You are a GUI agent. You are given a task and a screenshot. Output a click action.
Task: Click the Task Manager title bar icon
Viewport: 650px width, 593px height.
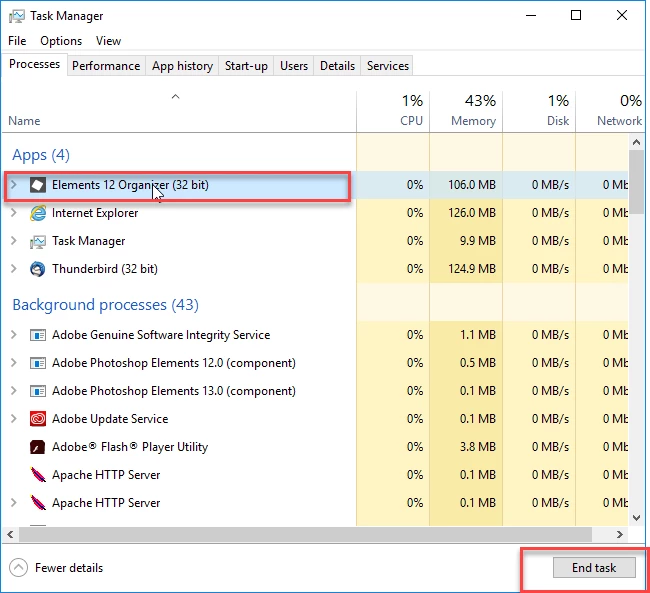17,16
